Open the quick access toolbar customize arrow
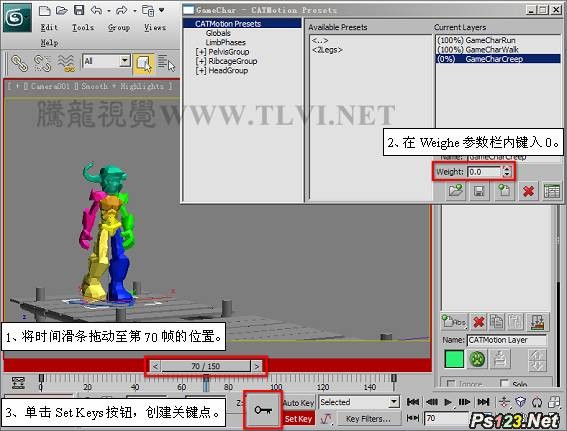Viewport: 567px width, 431px height. (x=162, y=10)
